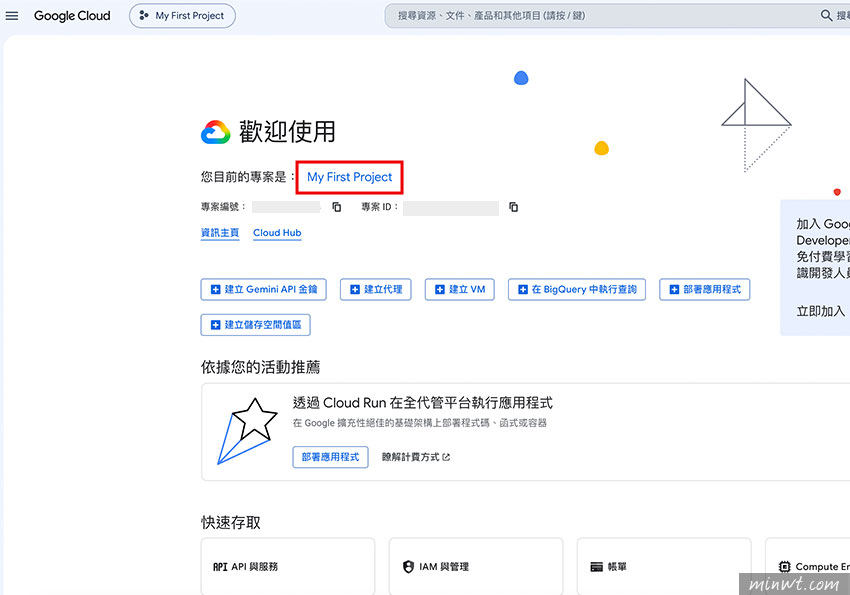Click the 建立 VM button
This screenshot has width=850, height=595.
[x=460, y=289]
